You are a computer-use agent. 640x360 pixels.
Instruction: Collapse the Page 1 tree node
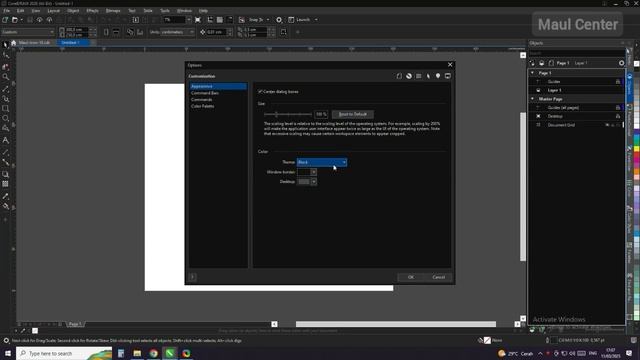[532, 73]
